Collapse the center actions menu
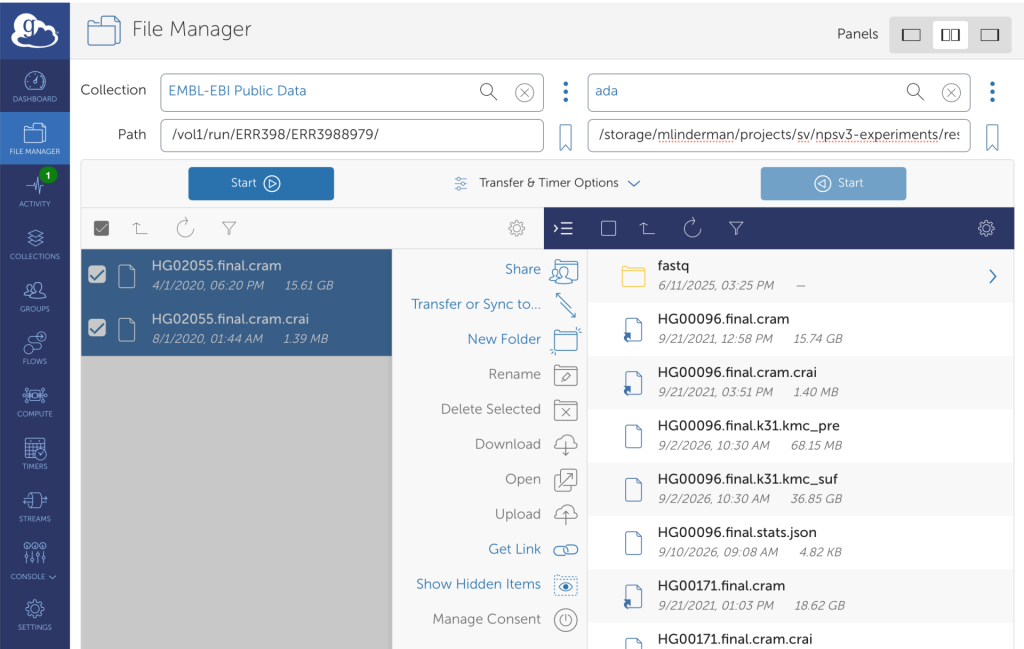Viewport: 1024px width, 649px height. click(x=563, y=228)
